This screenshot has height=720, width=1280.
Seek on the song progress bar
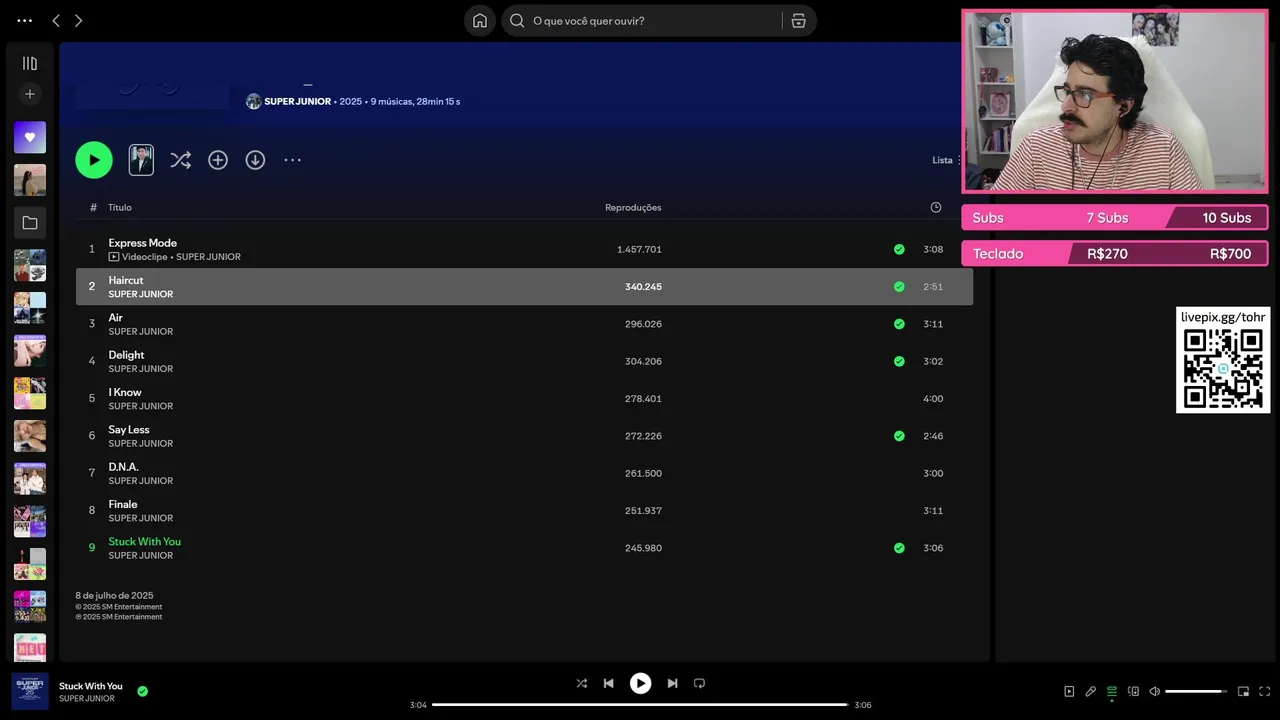pos(640,705)
